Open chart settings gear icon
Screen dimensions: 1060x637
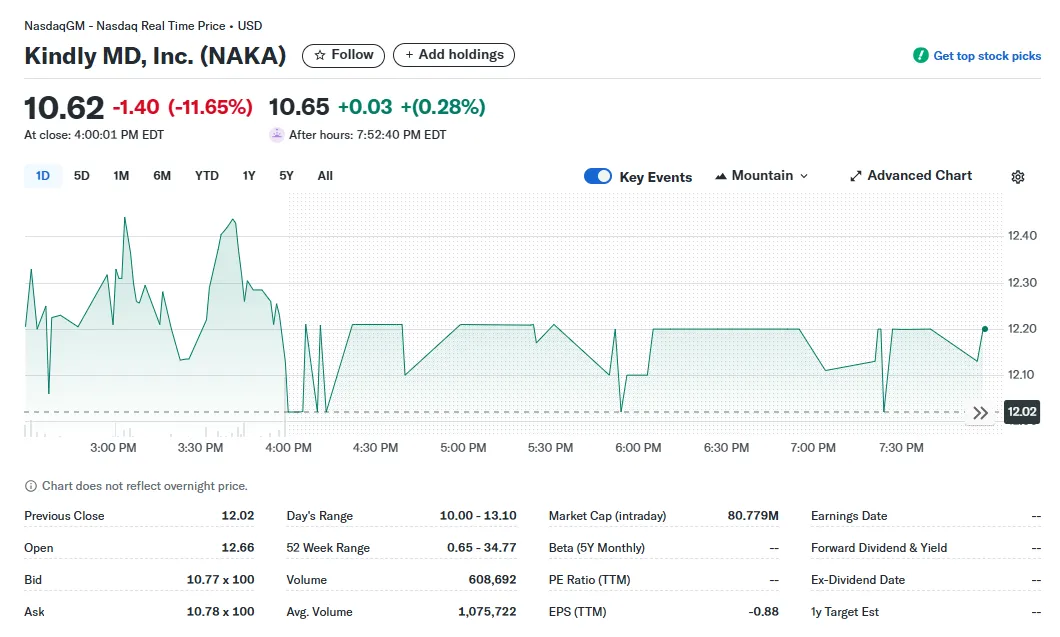click(1017, 177)
